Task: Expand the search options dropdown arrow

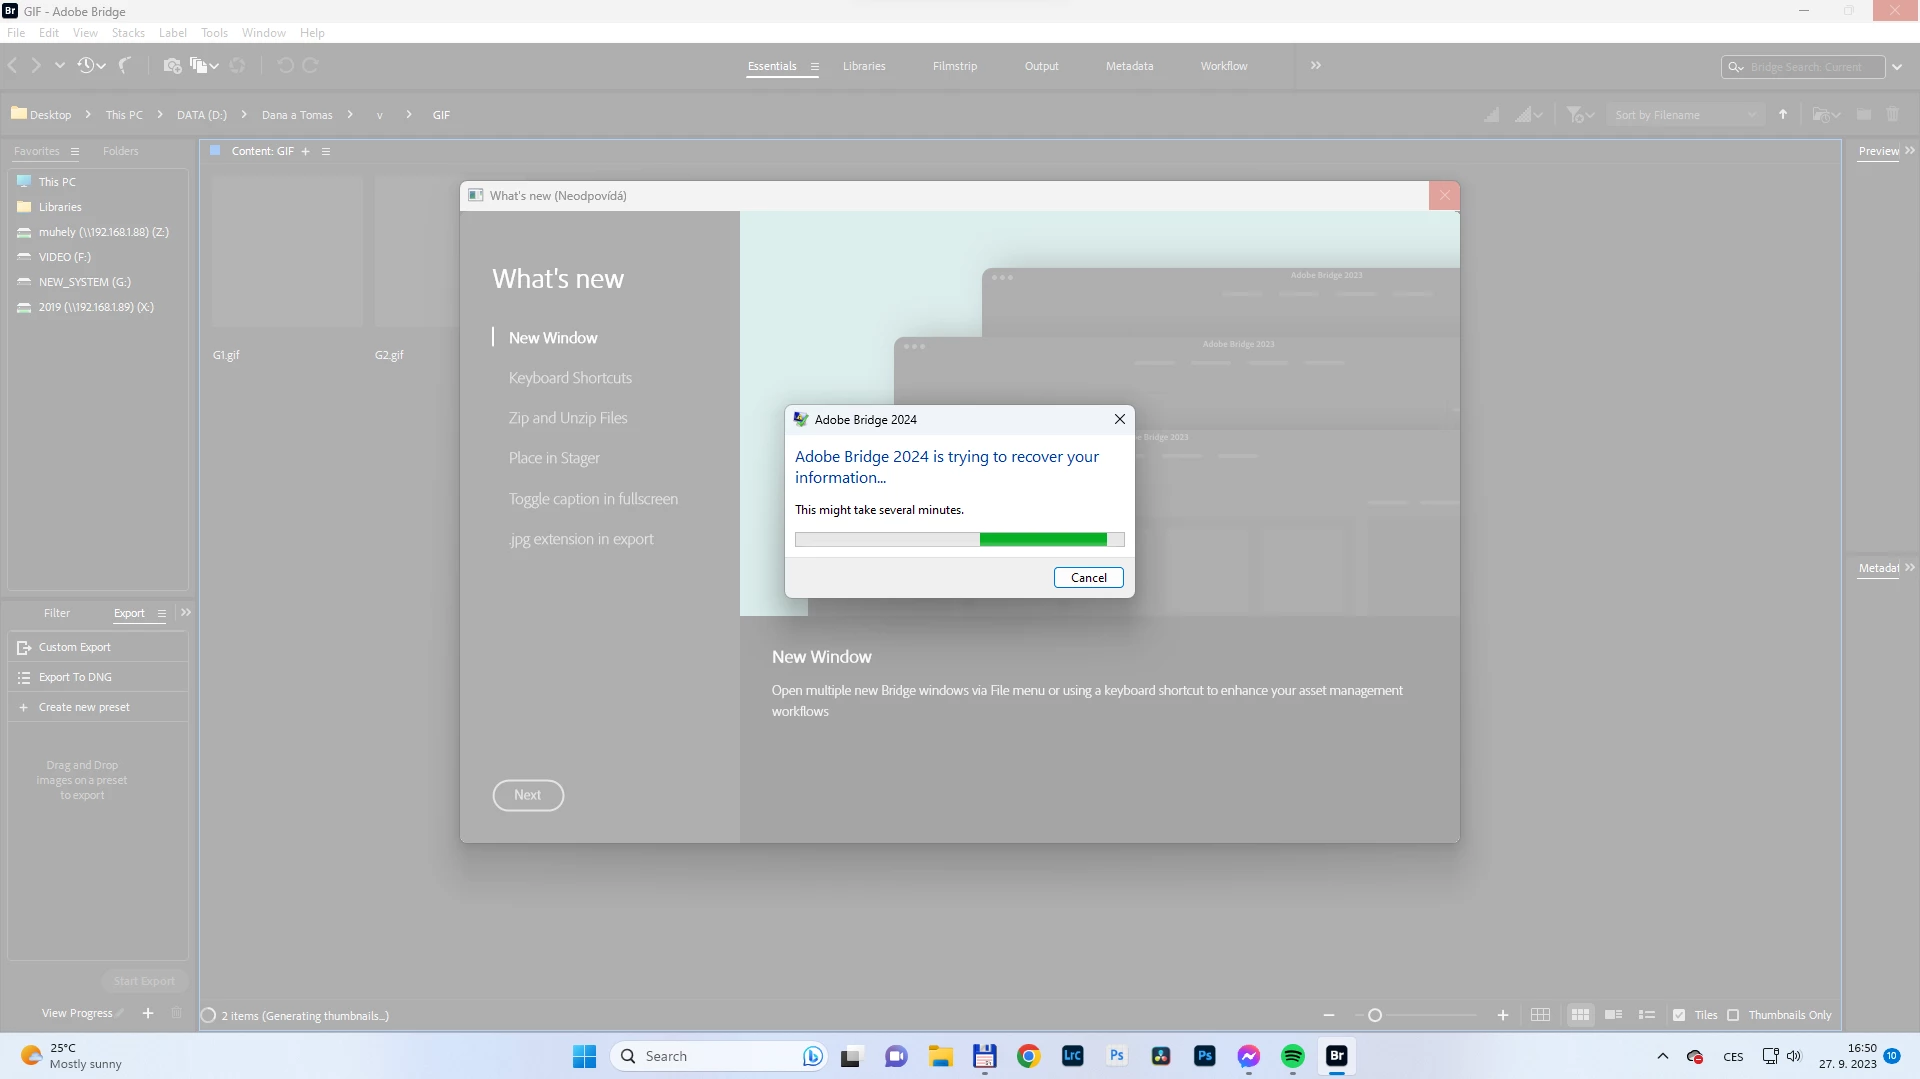Action: [1897, 67]
